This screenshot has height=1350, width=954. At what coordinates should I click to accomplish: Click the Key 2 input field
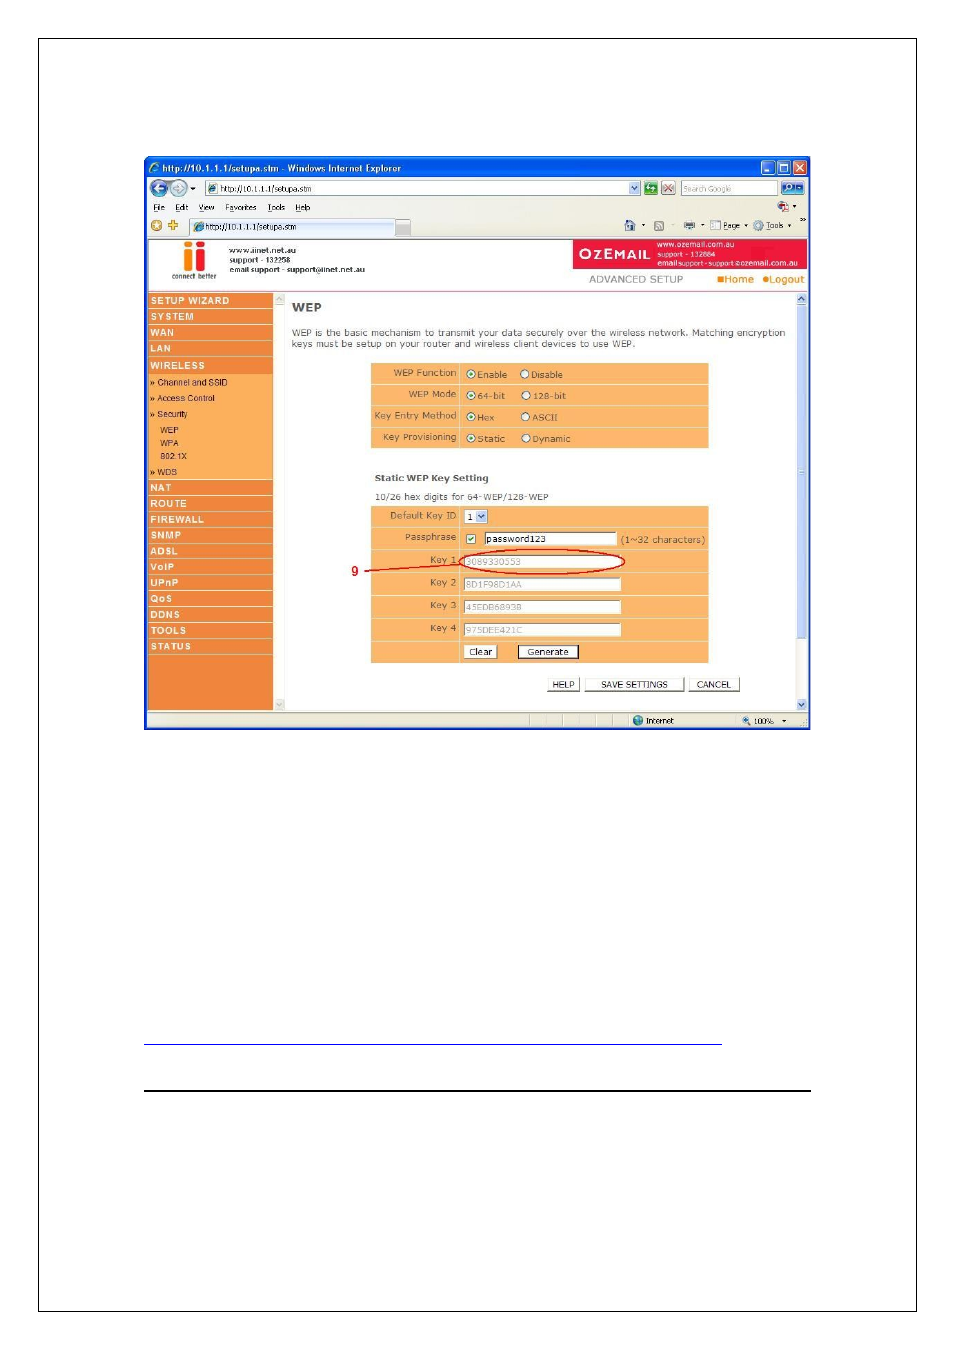(x=542, y=584)
